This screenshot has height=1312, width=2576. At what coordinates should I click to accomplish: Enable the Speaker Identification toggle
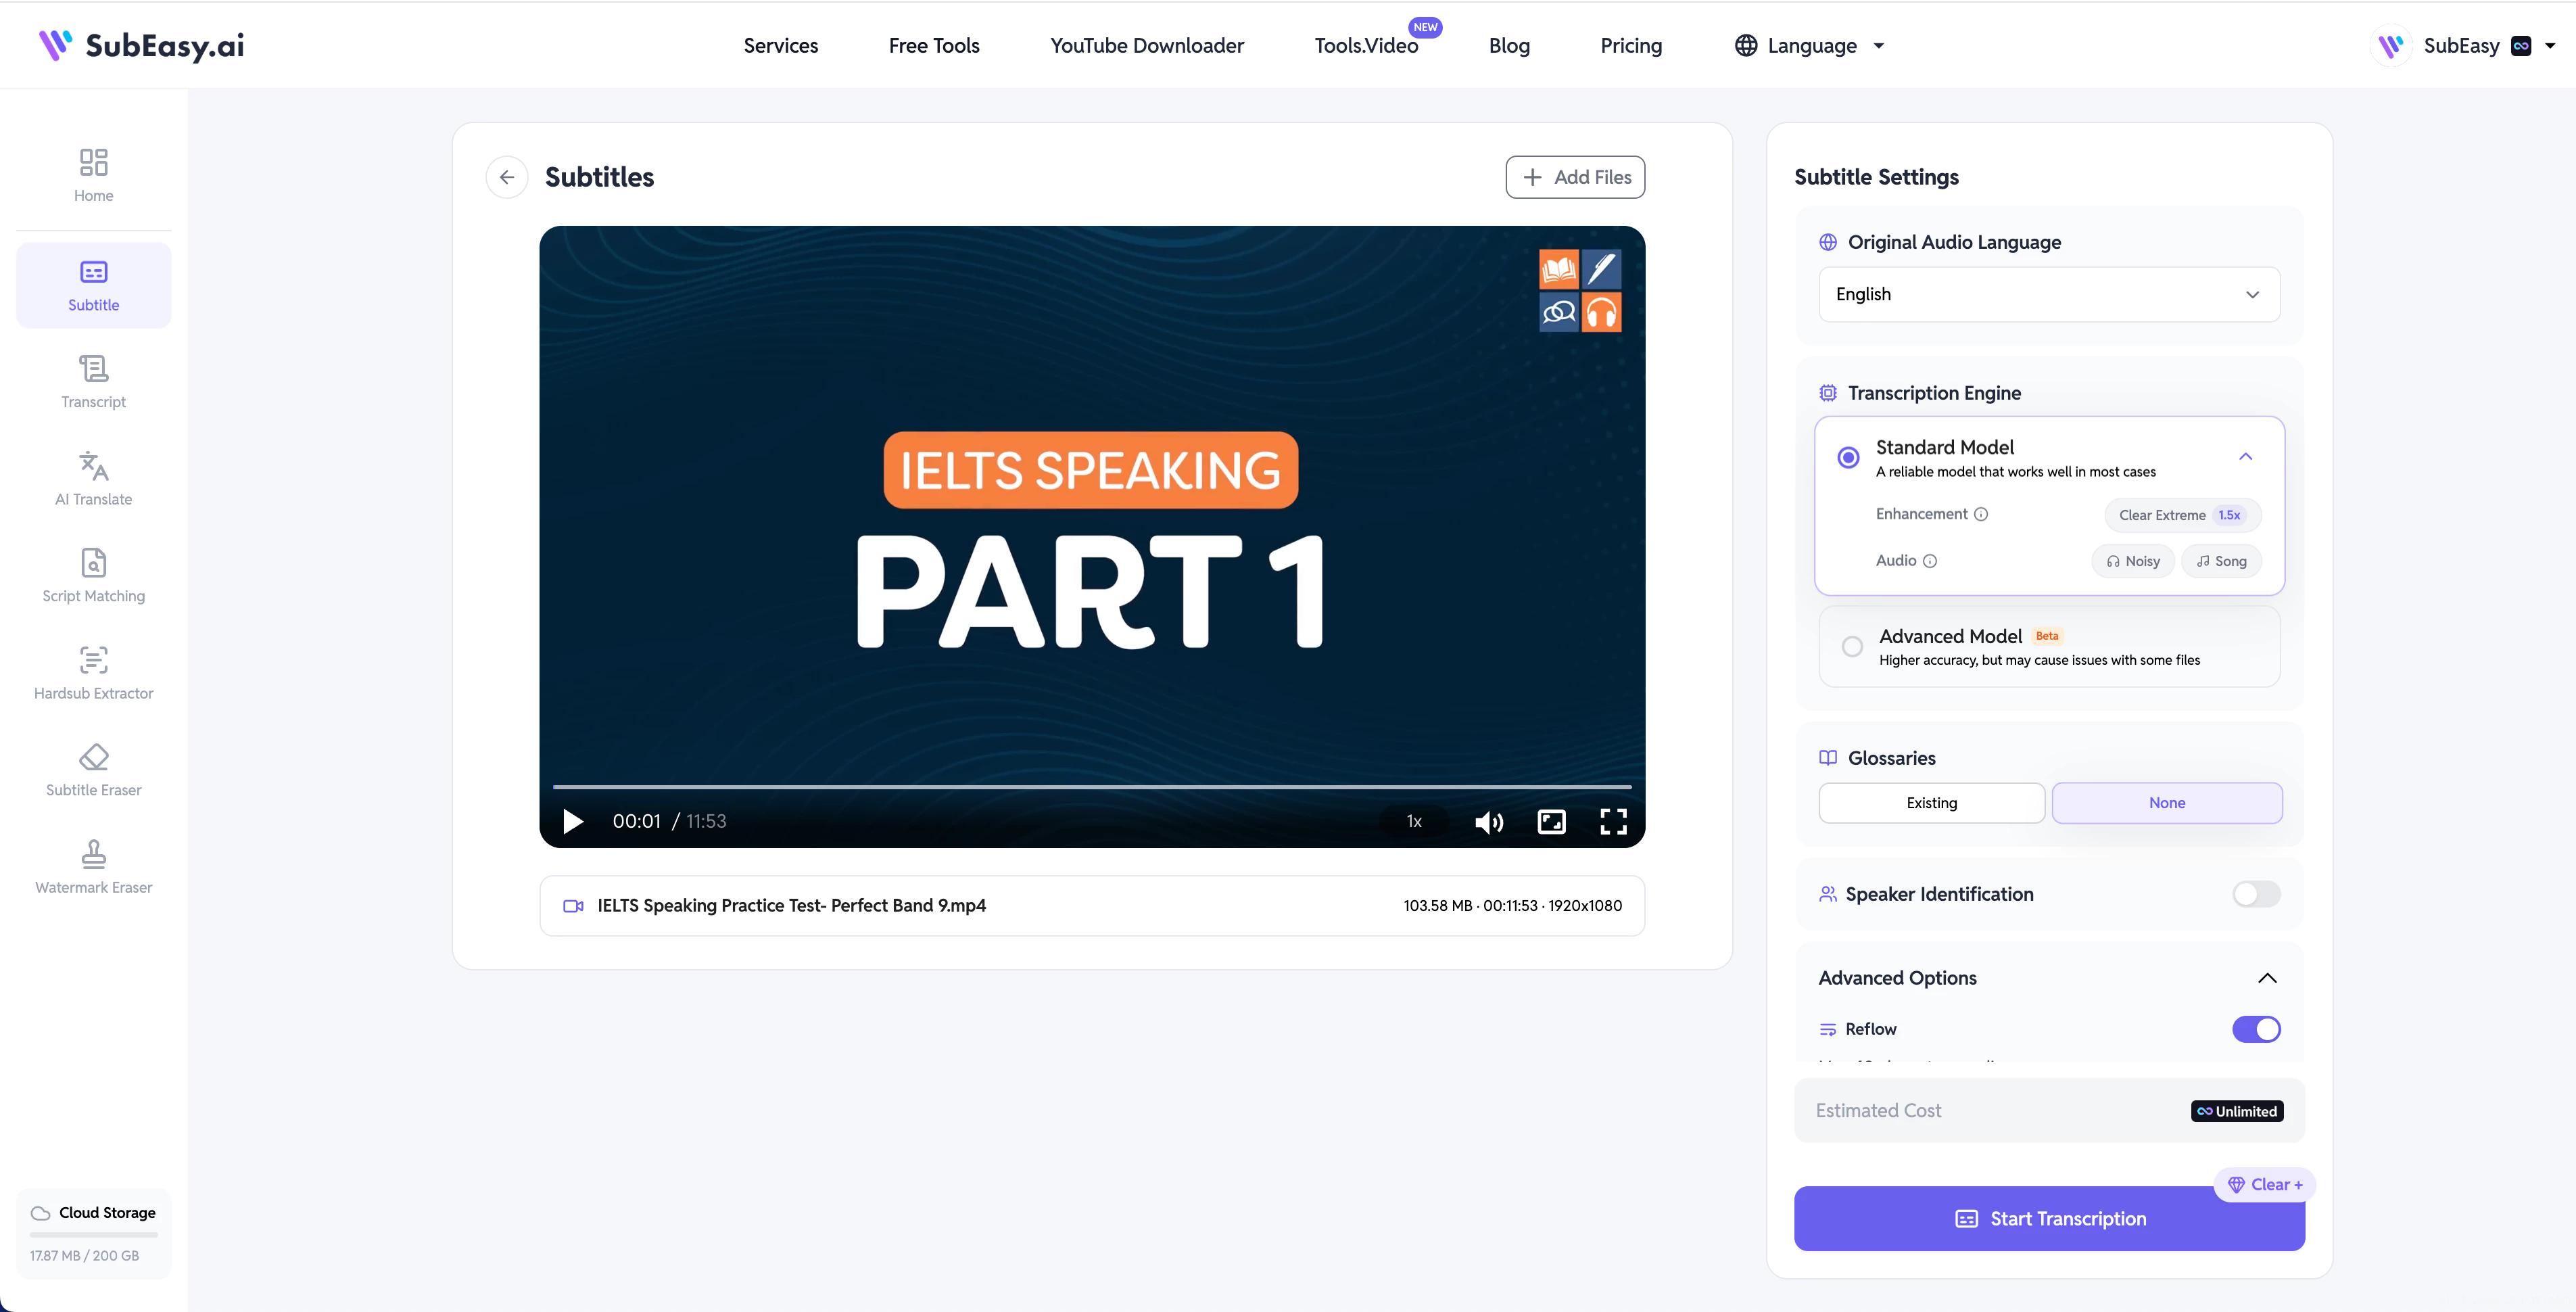pos(2256,894)
